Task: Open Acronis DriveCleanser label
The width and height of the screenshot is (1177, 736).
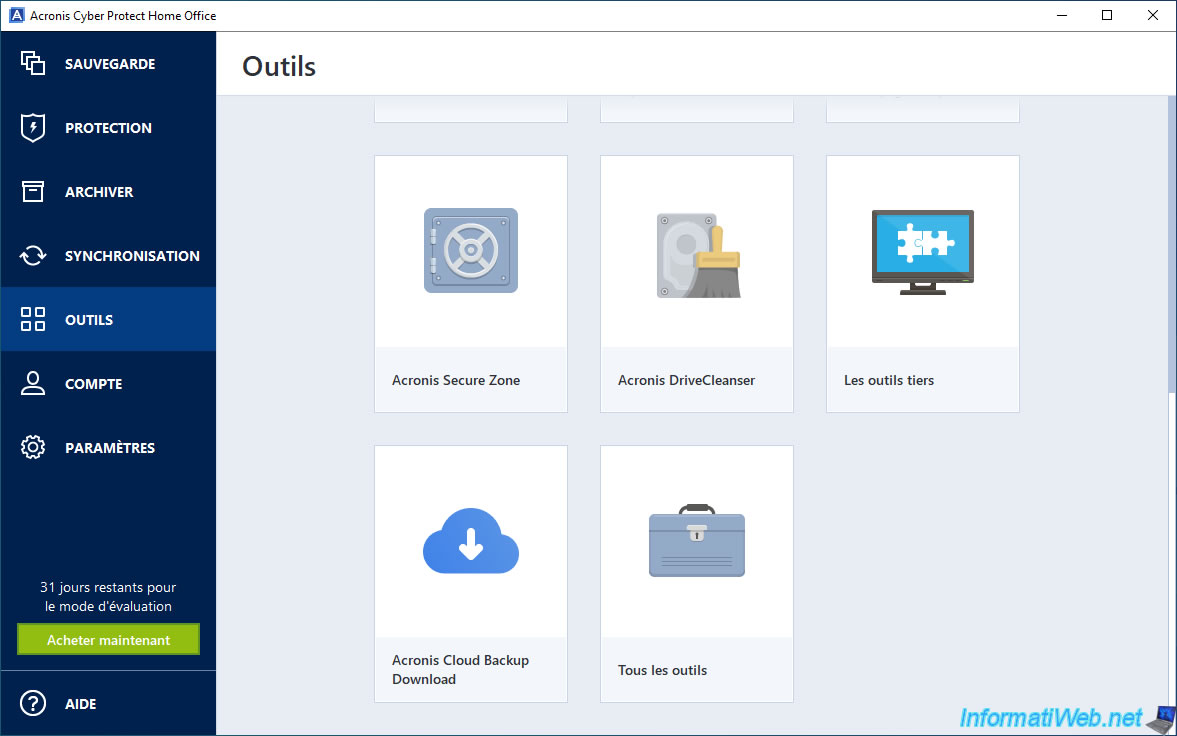Action: click(686, 380)
